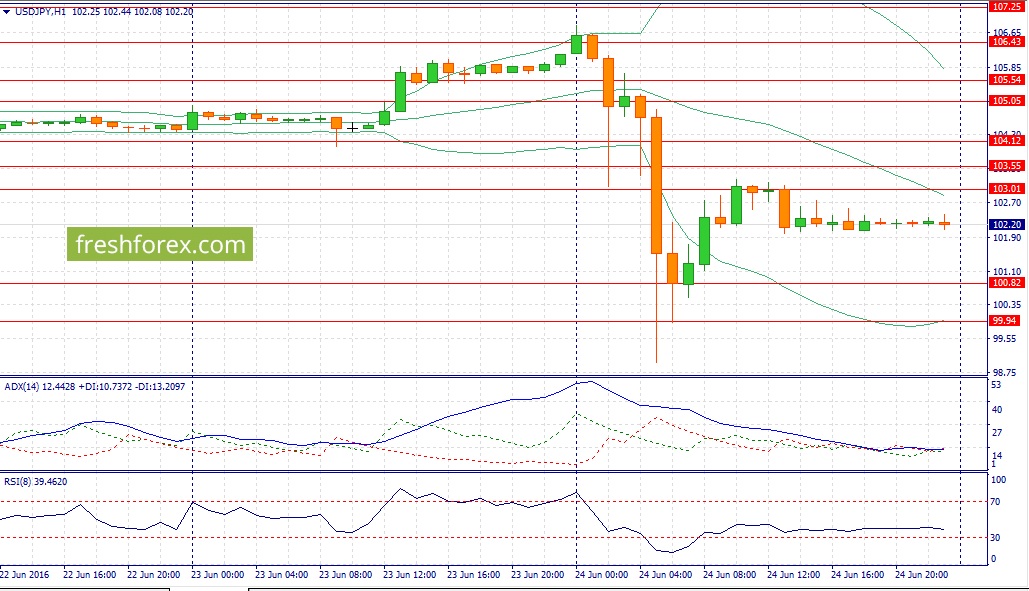
Task: Click the 24 Jun 00:00 time marker
Action: tap(601, 575)
